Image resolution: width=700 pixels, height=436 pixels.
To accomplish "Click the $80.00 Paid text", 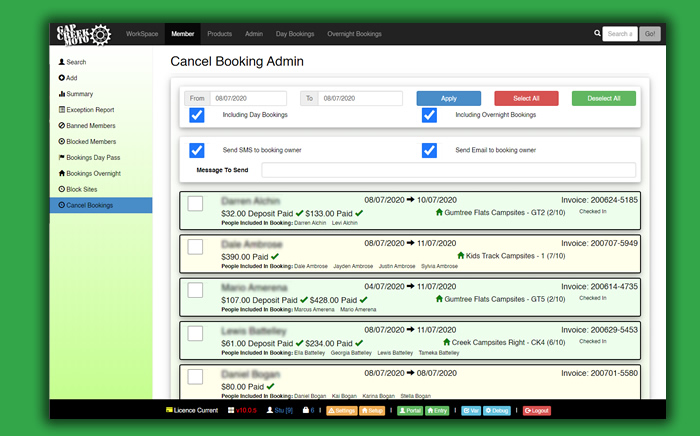I will tap(242, 387).
